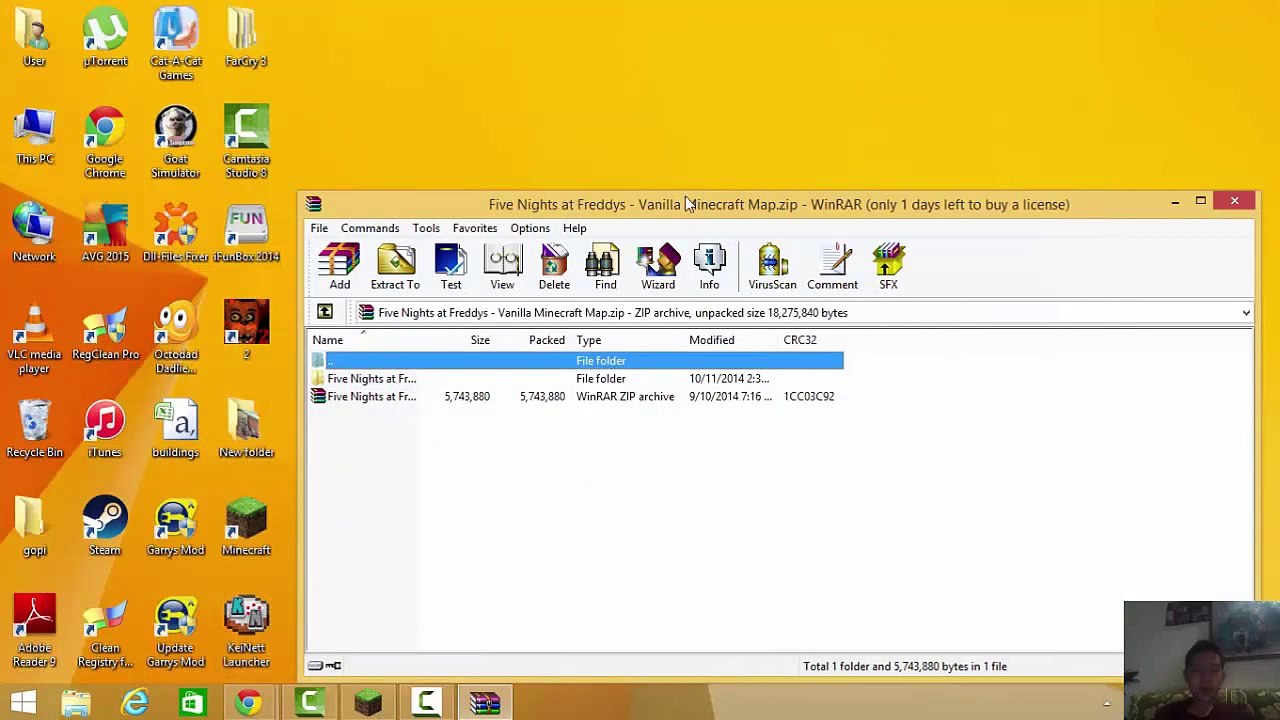Screen dimensions: 1280x720
Task: Open the File menu
Action: 319,228
